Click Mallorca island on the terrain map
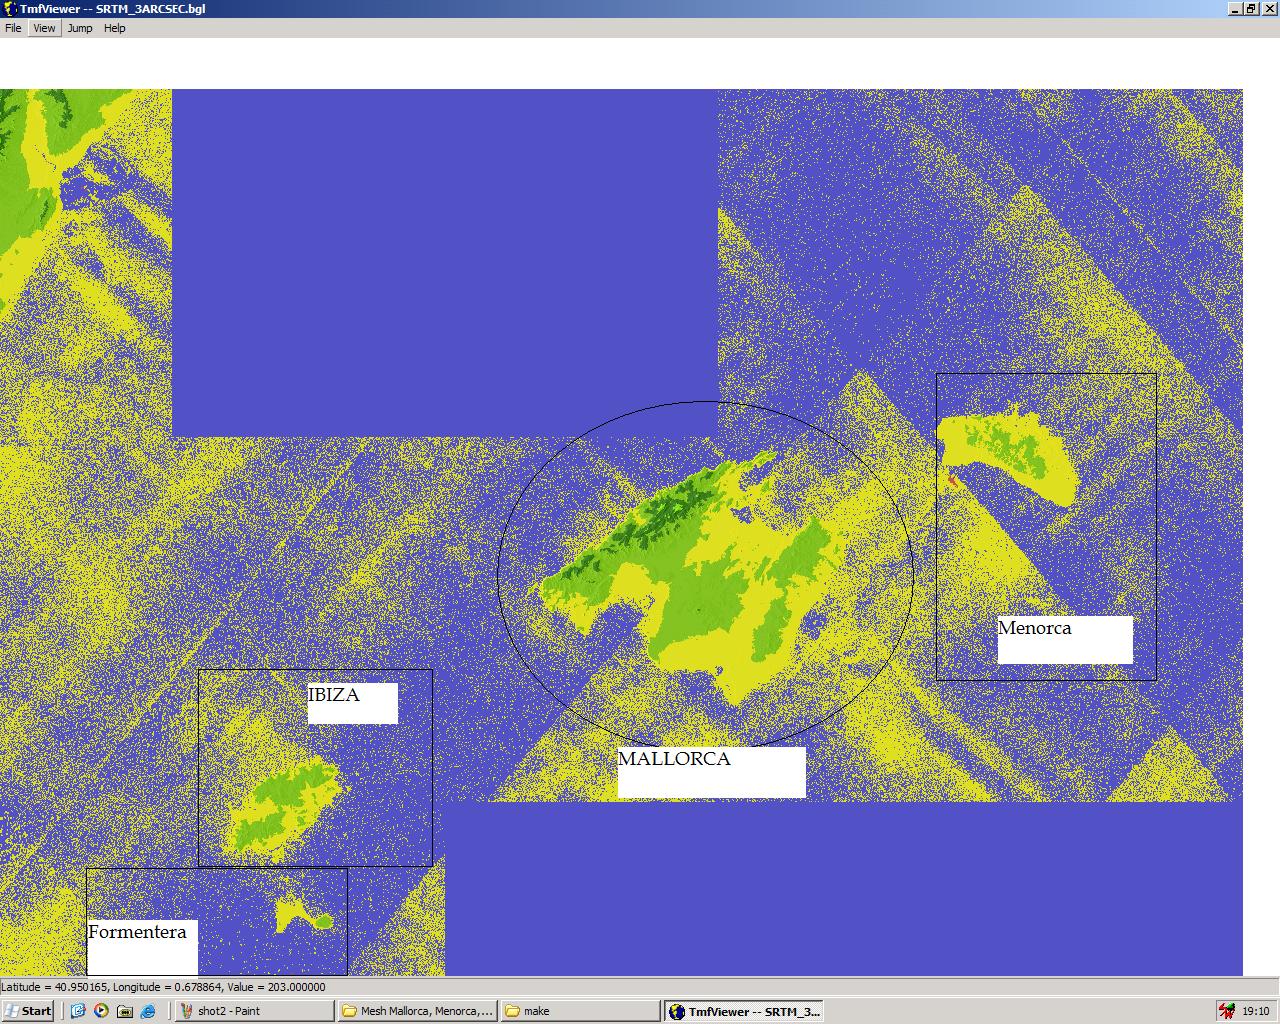The height and width of the screenshot is (1024, 1280). 700,580
